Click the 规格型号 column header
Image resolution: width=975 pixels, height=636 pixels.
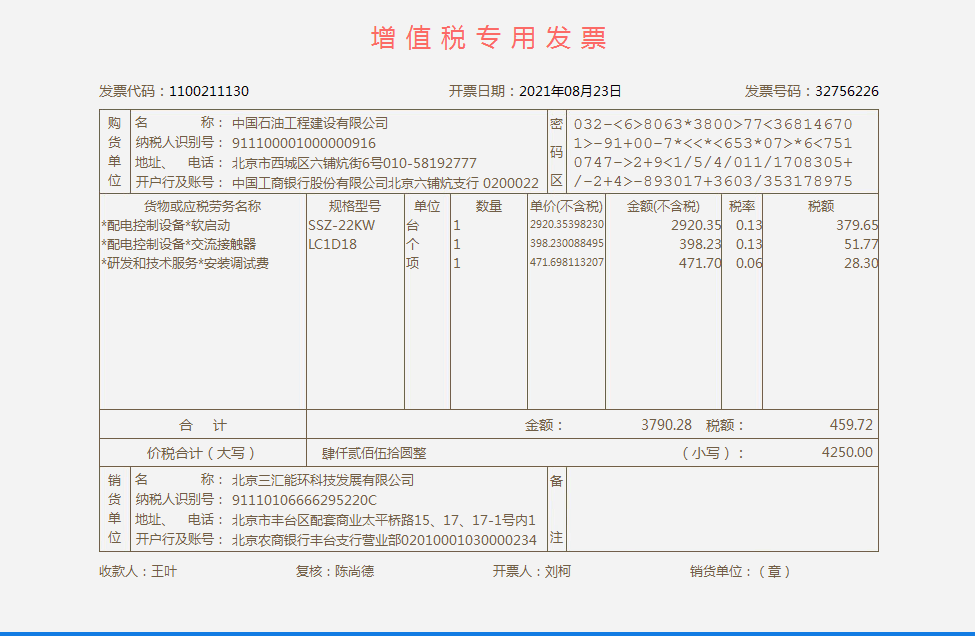point(355,206)
